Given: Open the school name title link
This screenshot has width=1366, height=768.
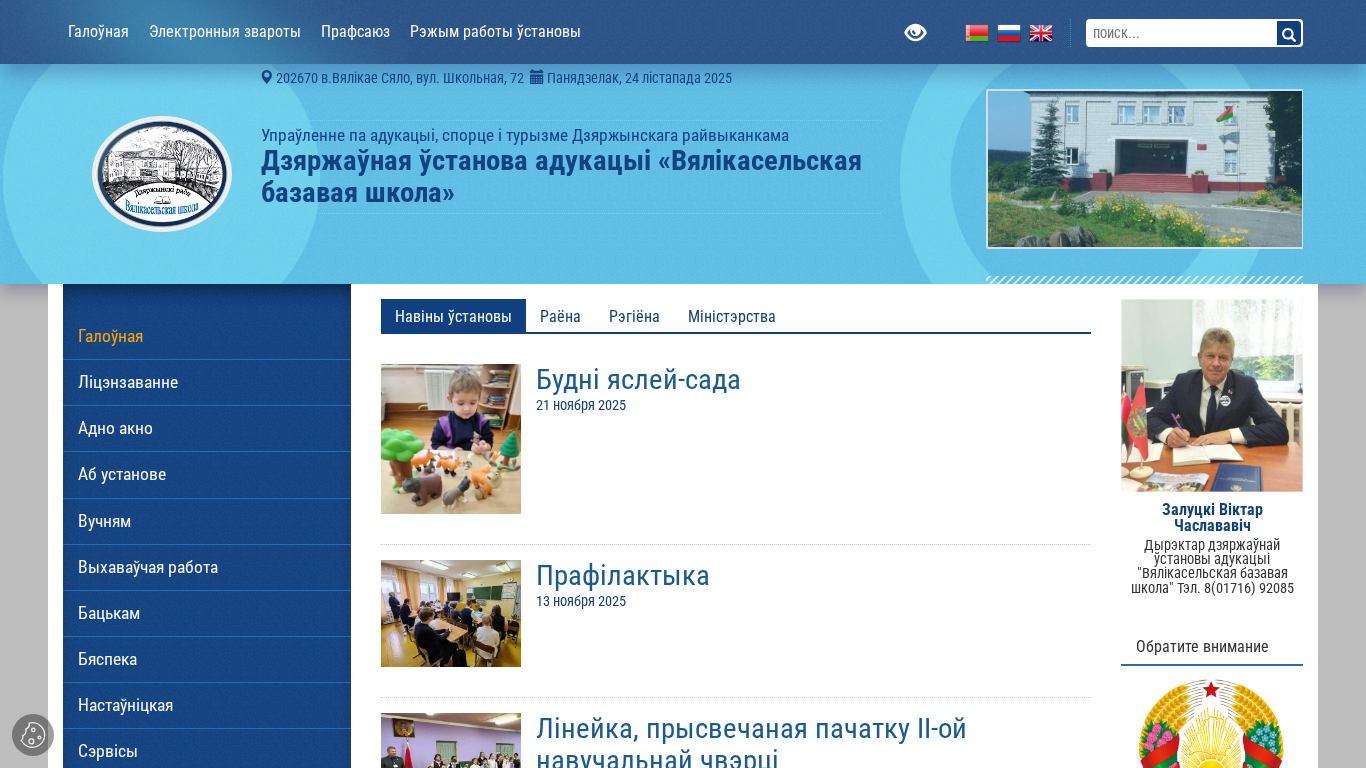Looking at the screenshot, I should [x=561, y=176].
